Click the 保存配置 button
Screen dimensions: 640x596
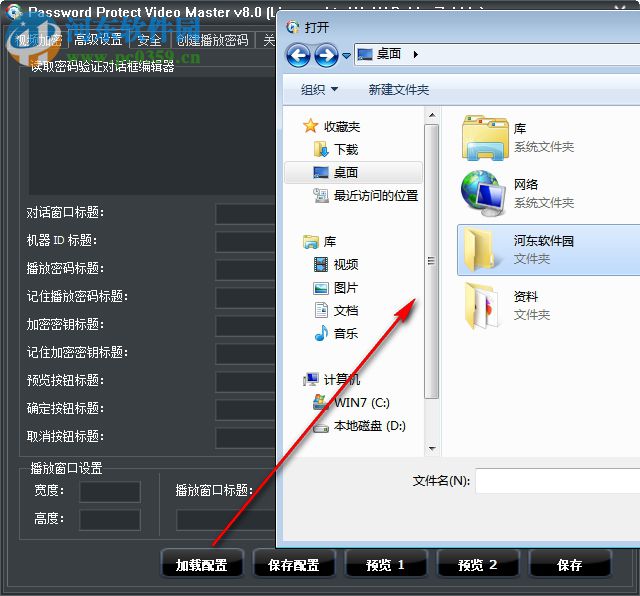[x=293, y=564]
